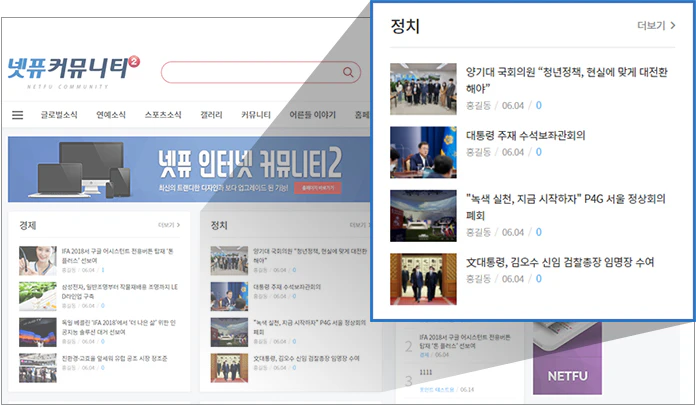Screen dimensions: 696x406
Task: Click the search magnifier icon
Action: tap(348, 72)
